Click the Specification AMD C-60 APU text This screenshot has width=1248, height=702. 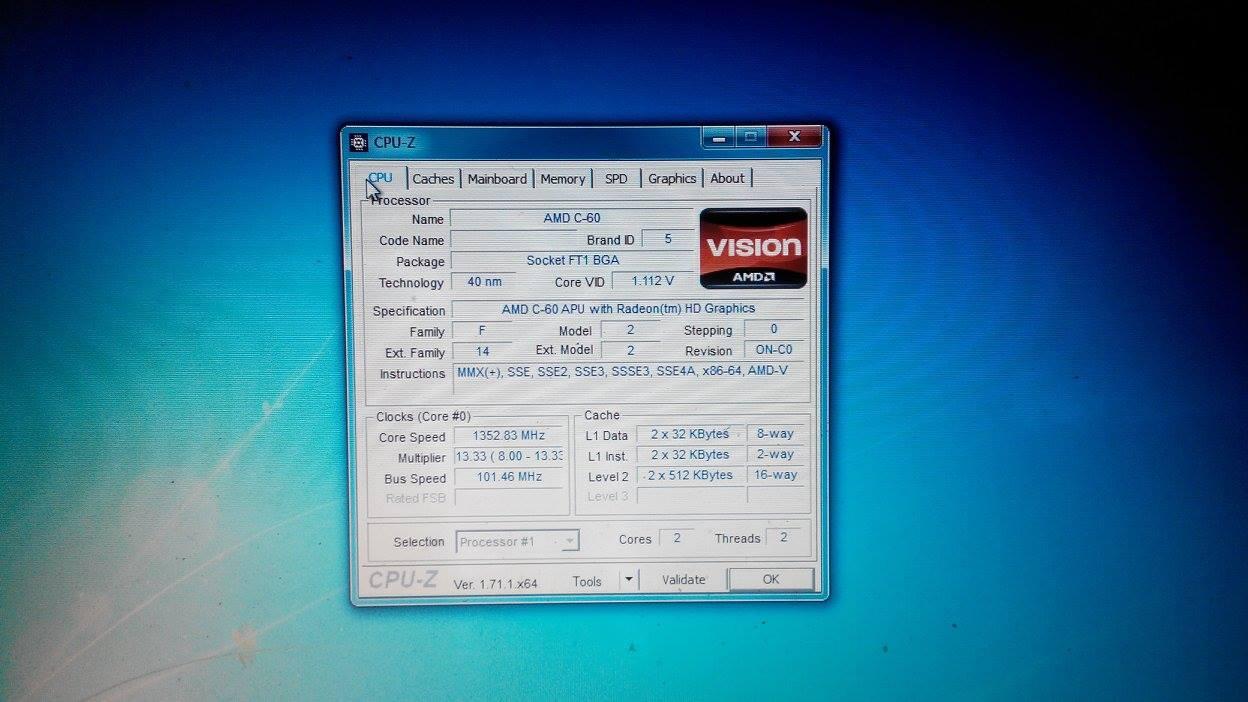point(628,309)
